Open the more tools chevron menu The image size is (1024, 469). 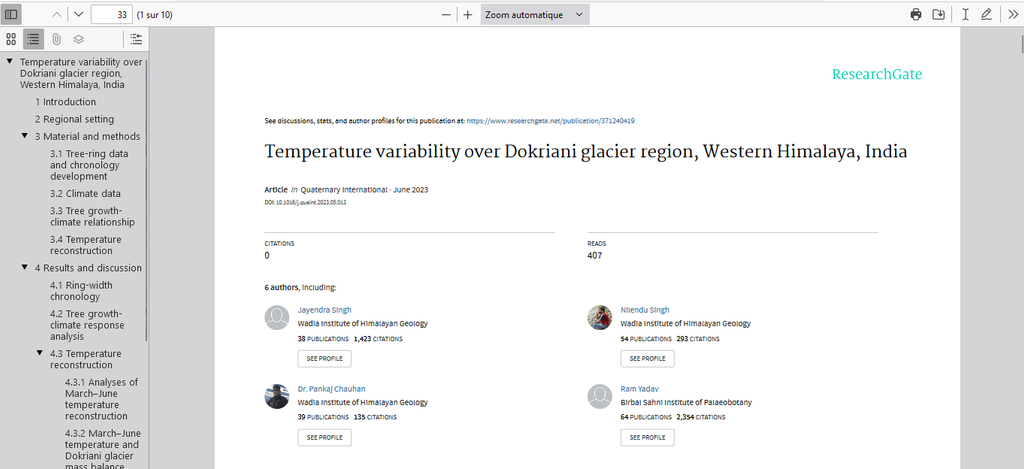click(1011, 14)
